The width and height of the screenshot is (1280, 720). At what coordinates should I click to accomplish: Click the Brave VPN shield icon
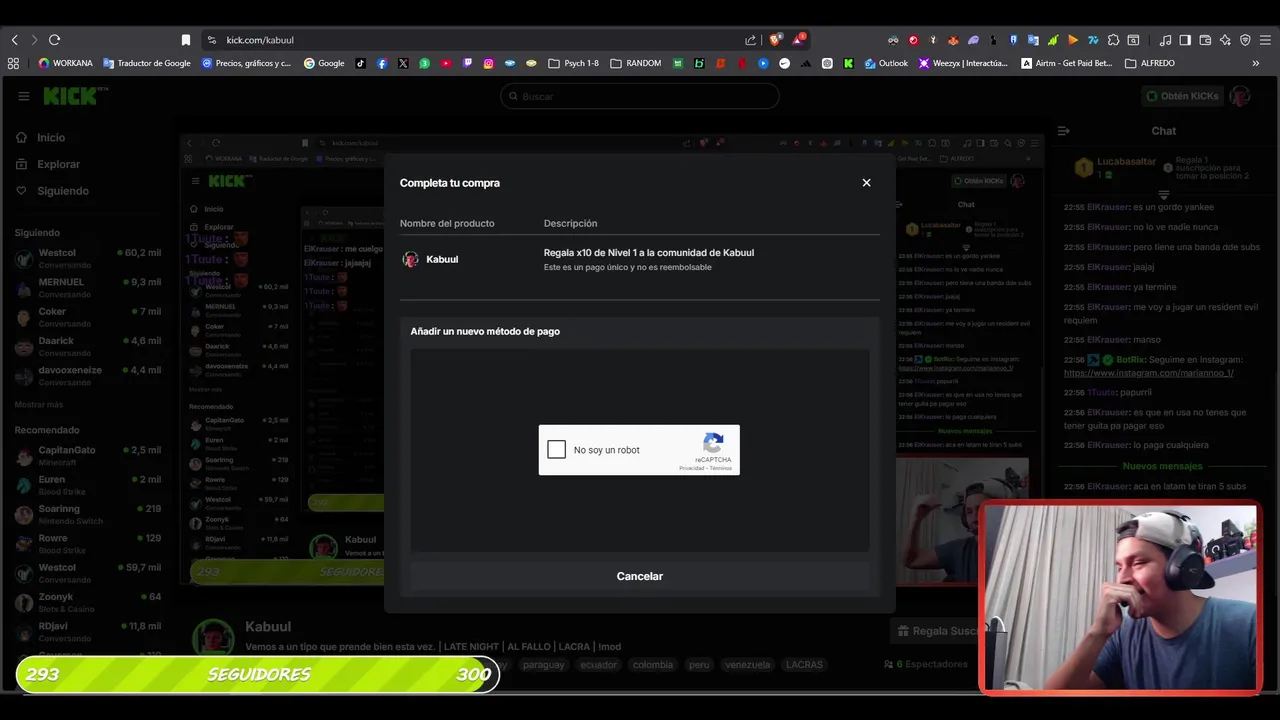tap(1245, 40)
